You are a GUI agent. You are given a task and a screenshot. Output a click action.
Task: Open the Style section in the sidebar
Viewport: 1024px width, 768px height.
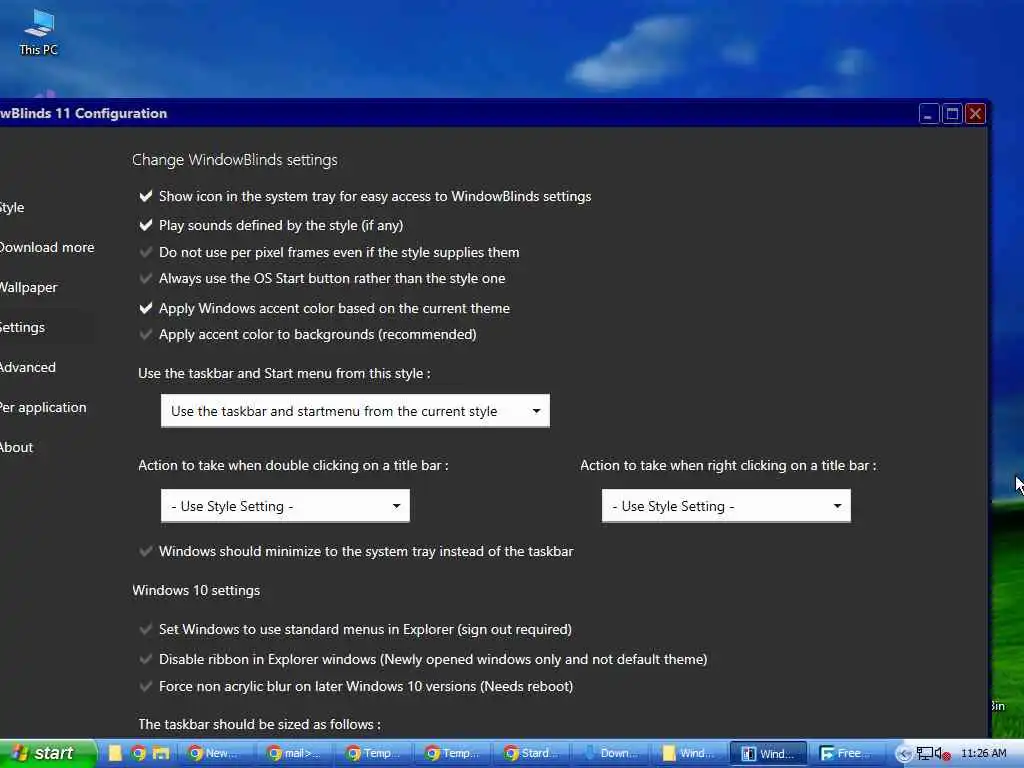12,208
